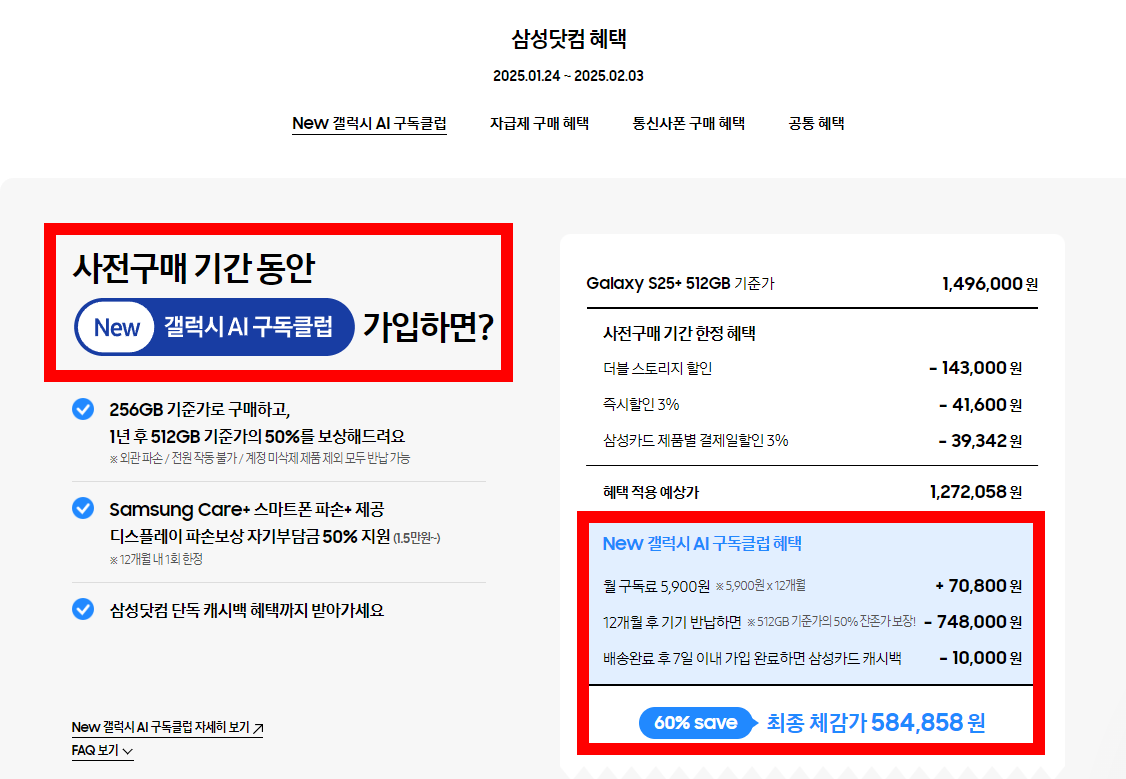The height and width of the screenshot is (779, 1126).
Task: Click the 가입하면? headline text
Action: click(x=429, y=327)
